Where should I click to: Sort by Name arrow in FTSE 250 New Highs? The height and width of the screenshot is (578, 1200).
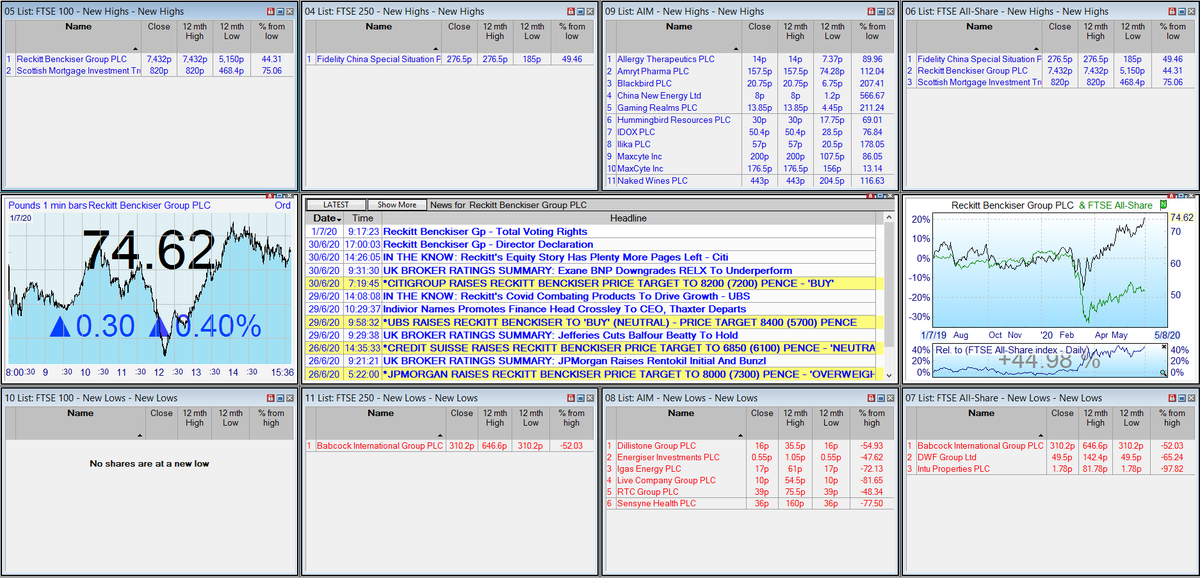[435, 48]
